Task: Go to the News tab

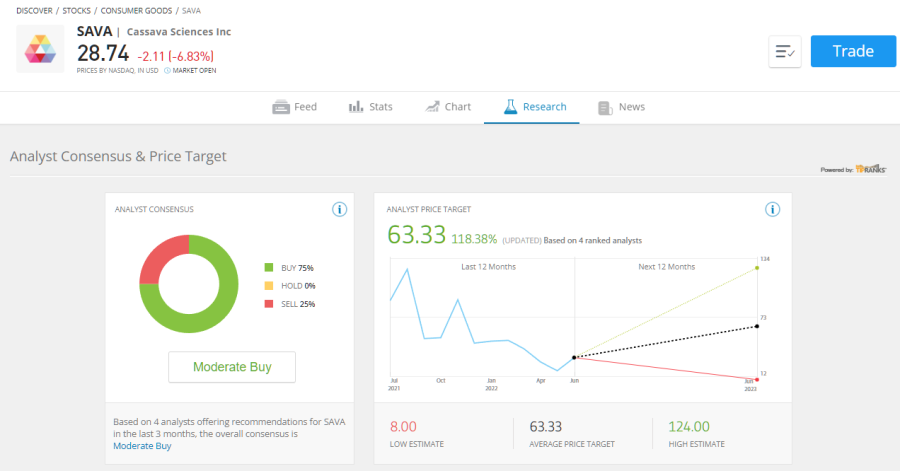Action: click(622, 107)
